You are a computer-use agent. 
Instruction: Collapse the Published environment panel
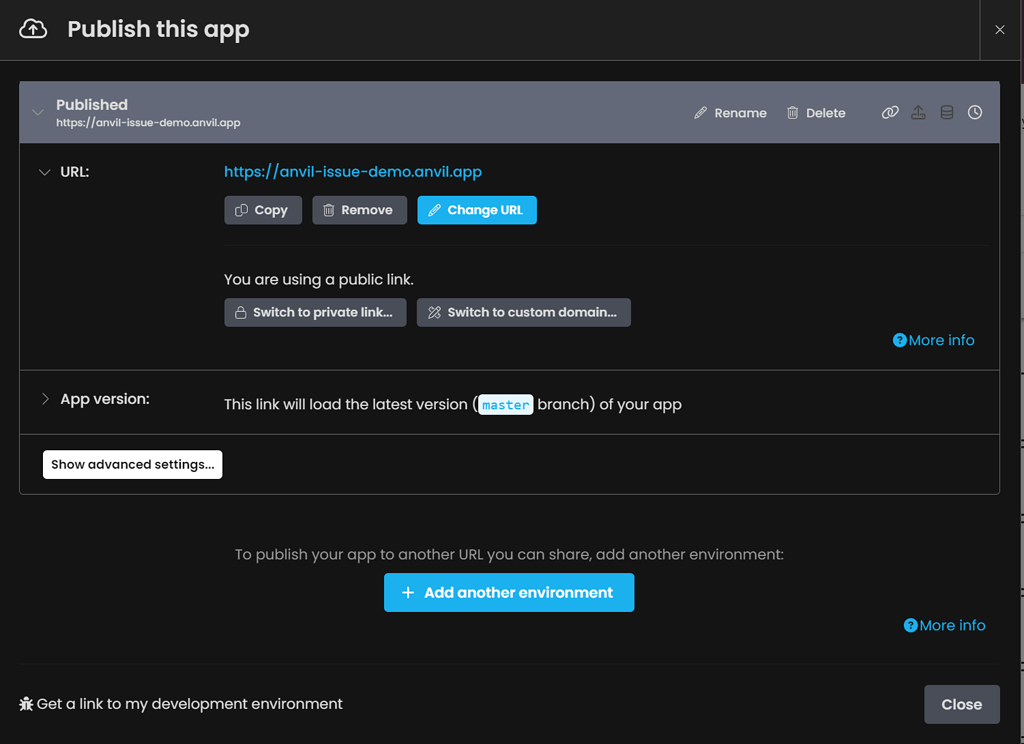[x=38, y=112]
